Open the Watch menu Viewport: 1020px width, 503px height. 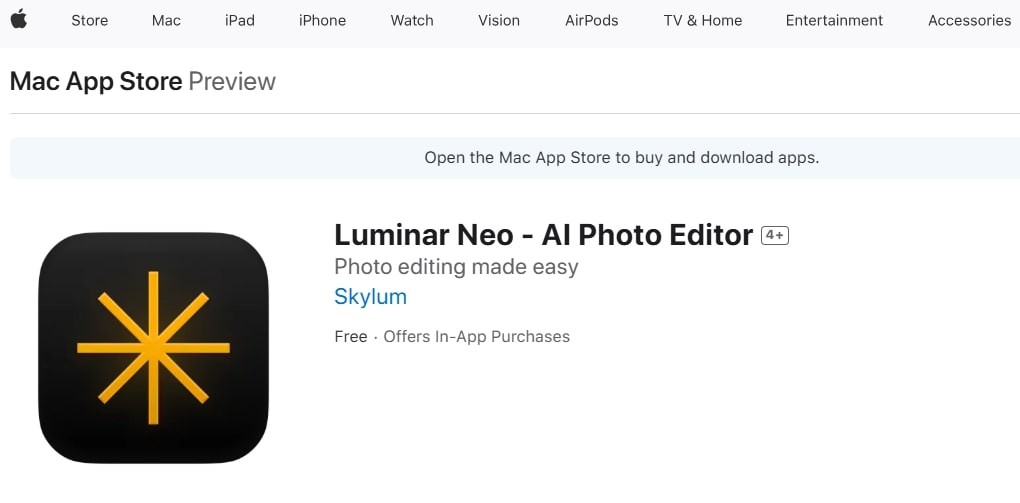pyautogui.click(x=412, y=20)
